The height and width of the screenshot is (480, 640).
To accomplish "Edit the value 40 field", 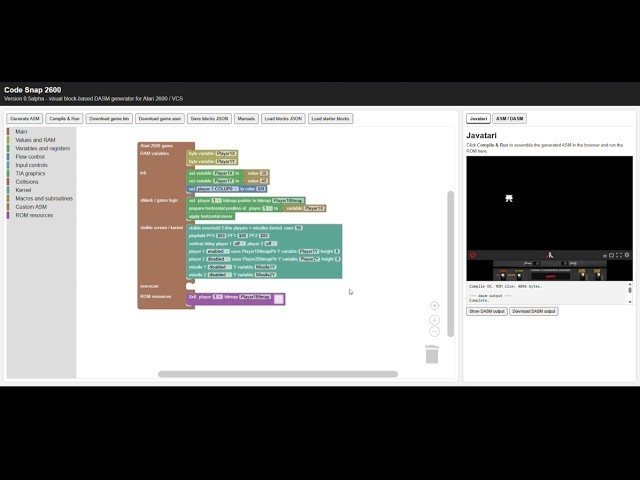I will [x=264, y=181].
